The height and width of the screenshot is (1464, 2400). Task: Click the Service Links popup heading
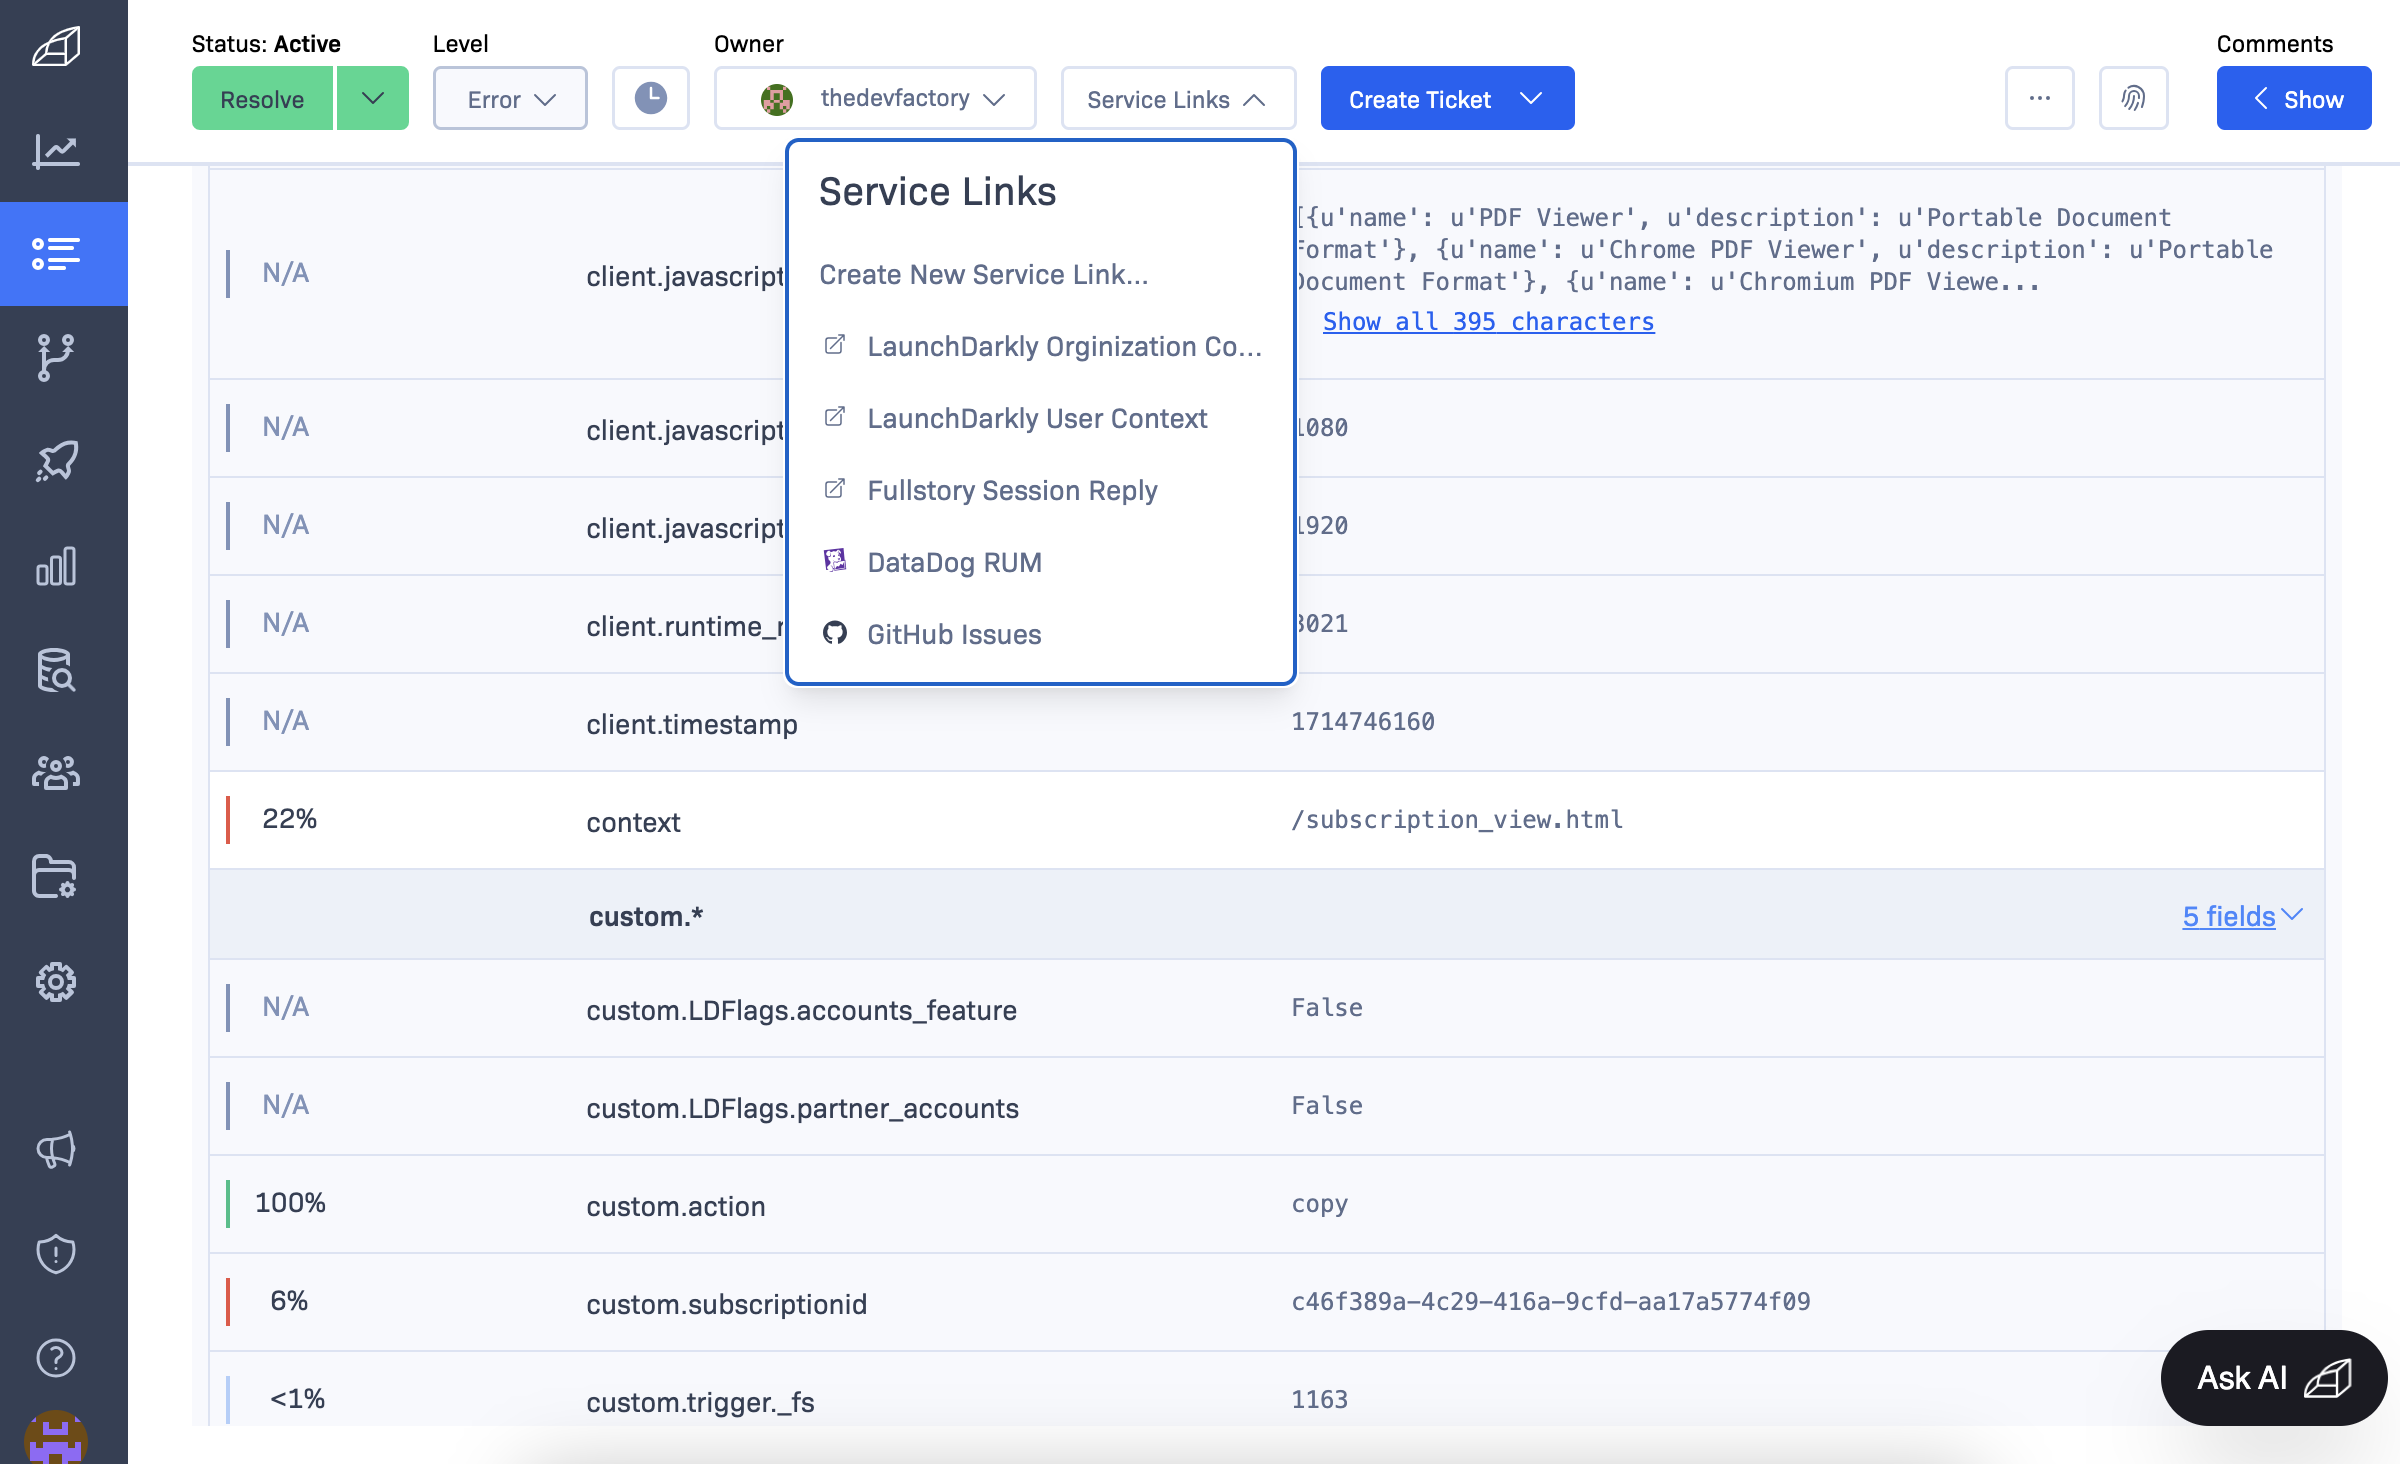tap(937, 191)
